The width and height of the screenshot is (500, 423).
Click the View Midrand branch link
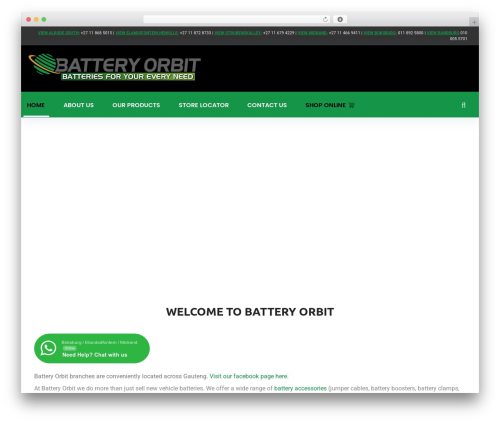click(313, 33)
